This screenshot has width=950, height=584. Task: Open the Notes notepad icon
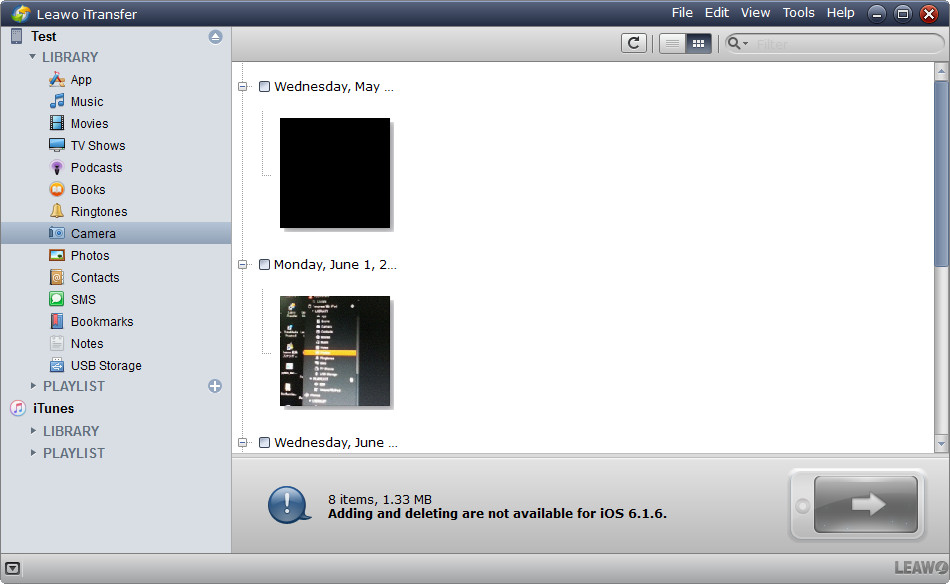coord(57,343)
